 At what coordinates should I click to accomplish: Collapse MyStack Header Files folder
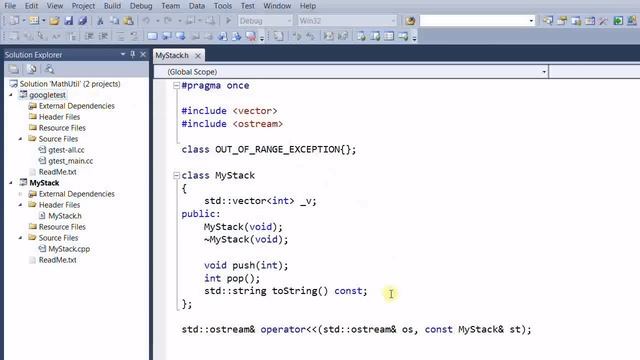(x=20, y=205)
